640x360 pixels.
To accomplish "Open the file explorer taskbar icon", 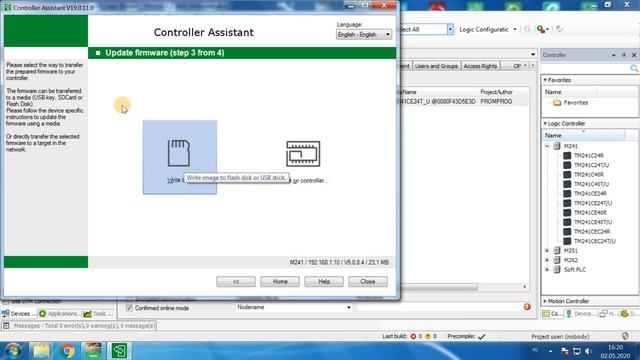I will 41,351.
